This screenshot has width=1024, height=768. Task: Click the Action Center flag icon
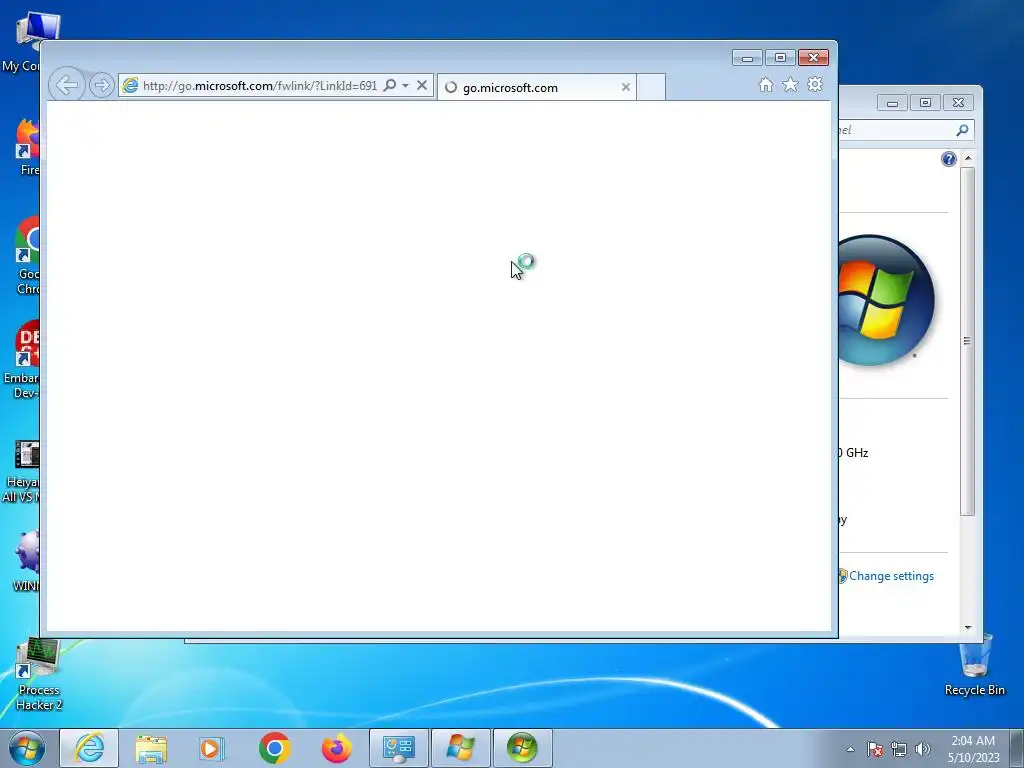click(x=874, y=749)
